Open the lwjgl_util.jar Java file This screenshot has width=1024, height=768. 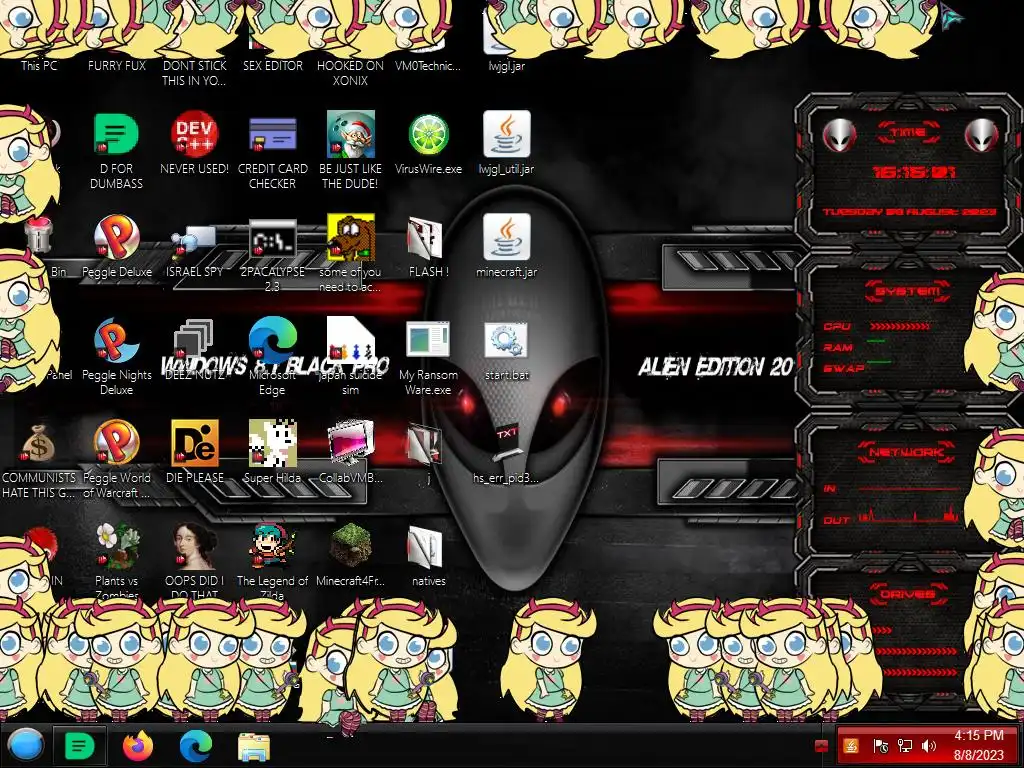point(506,135)
